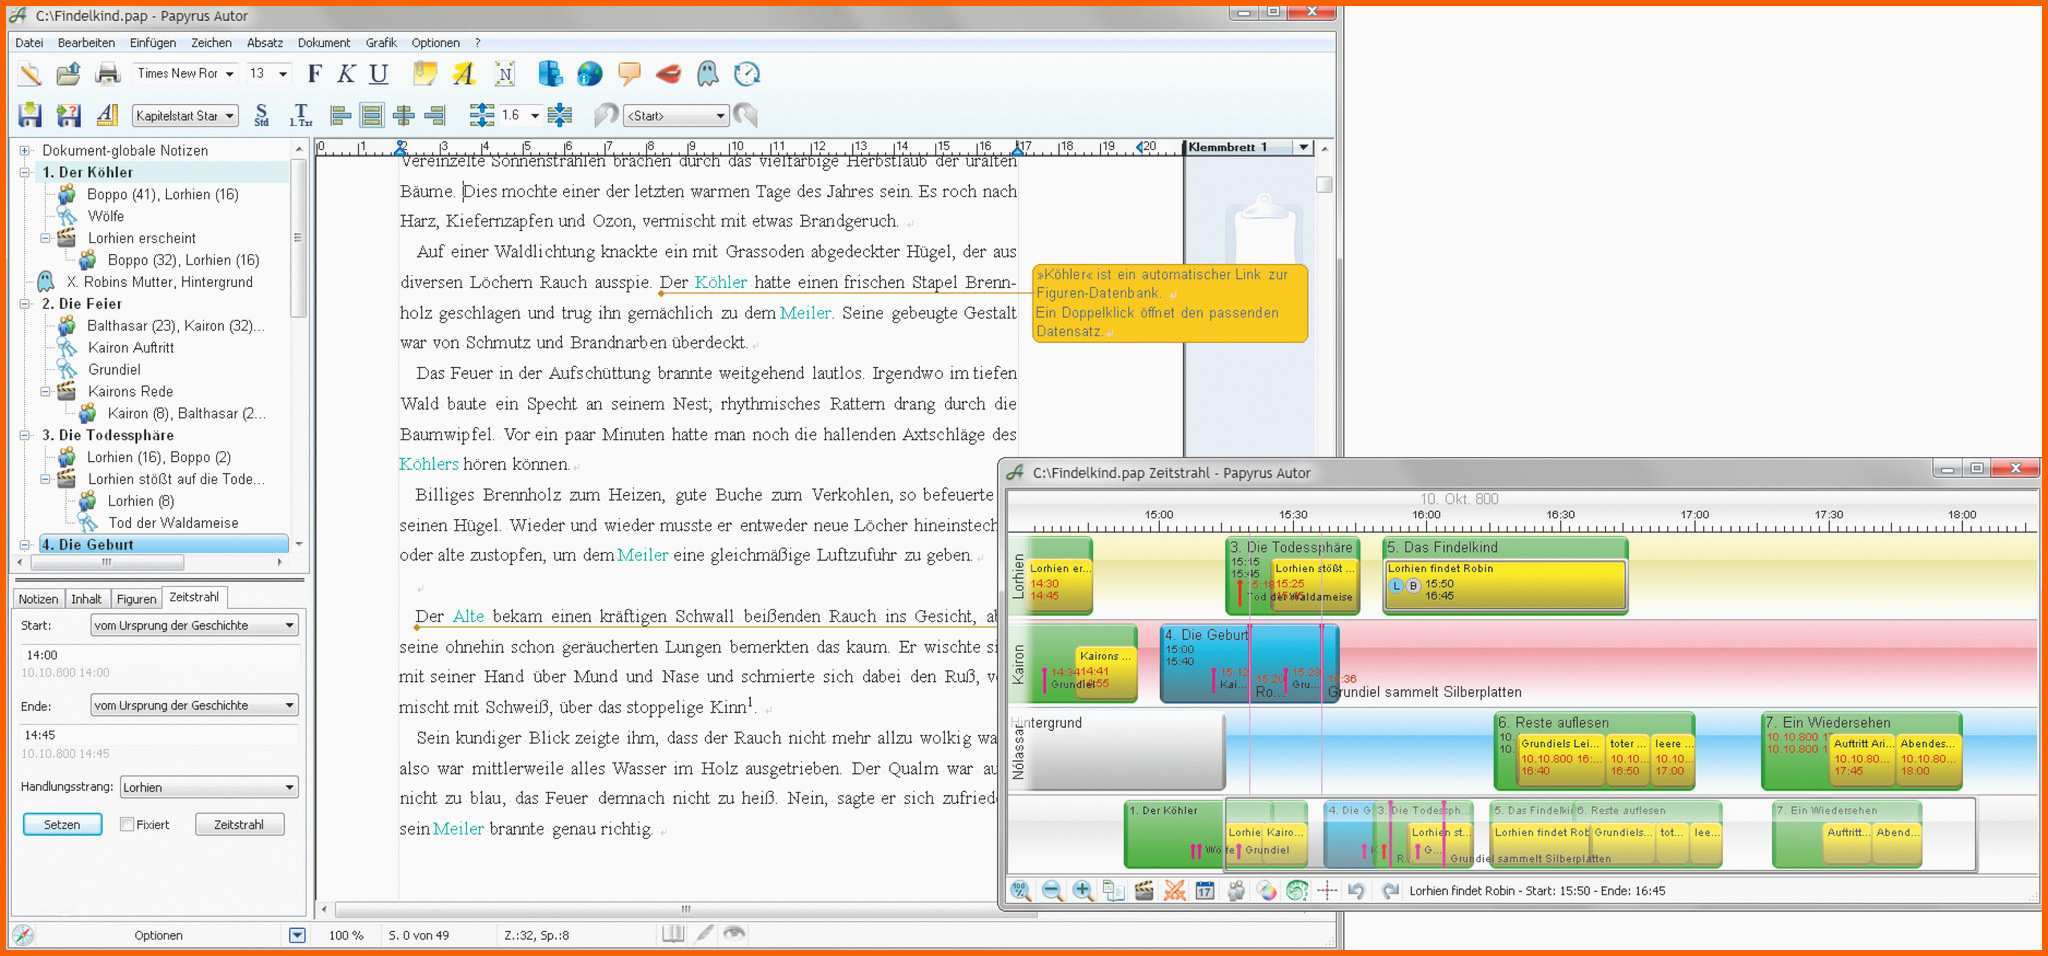Set paragraph alignment to left
Viewport: 2048px width, 956px height.
(341, 115)
